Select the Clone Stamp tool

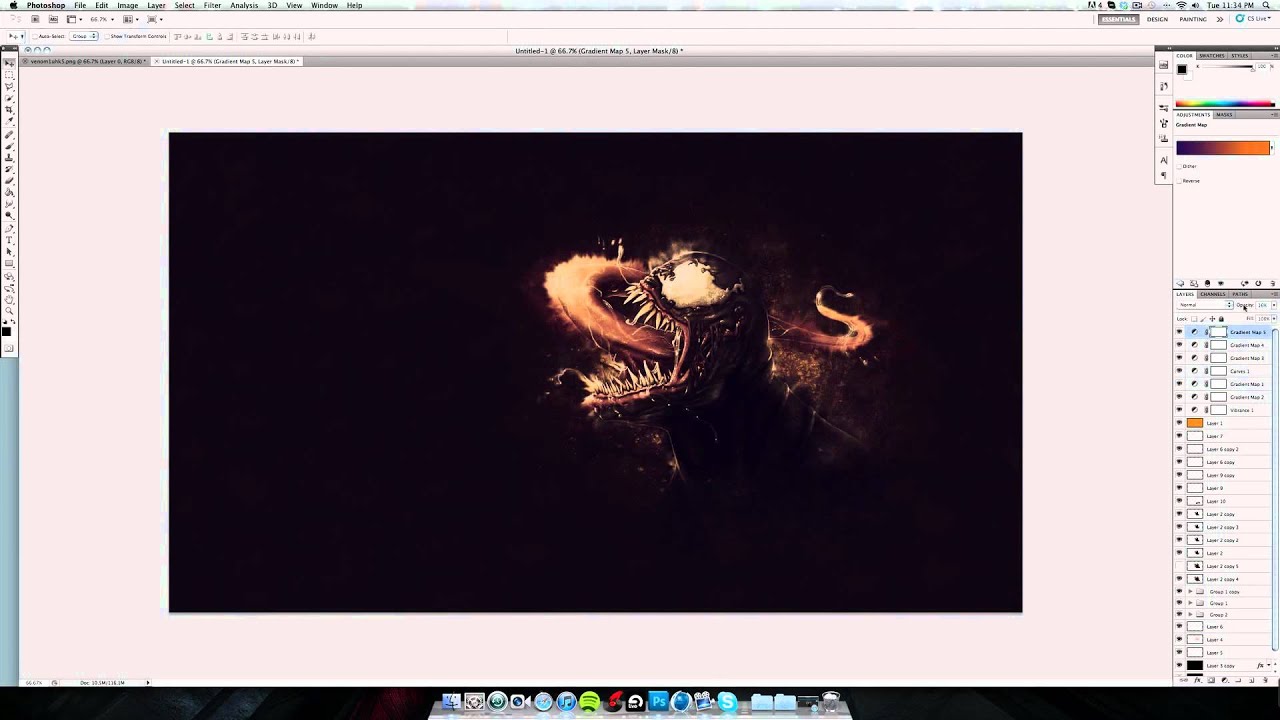9,158
